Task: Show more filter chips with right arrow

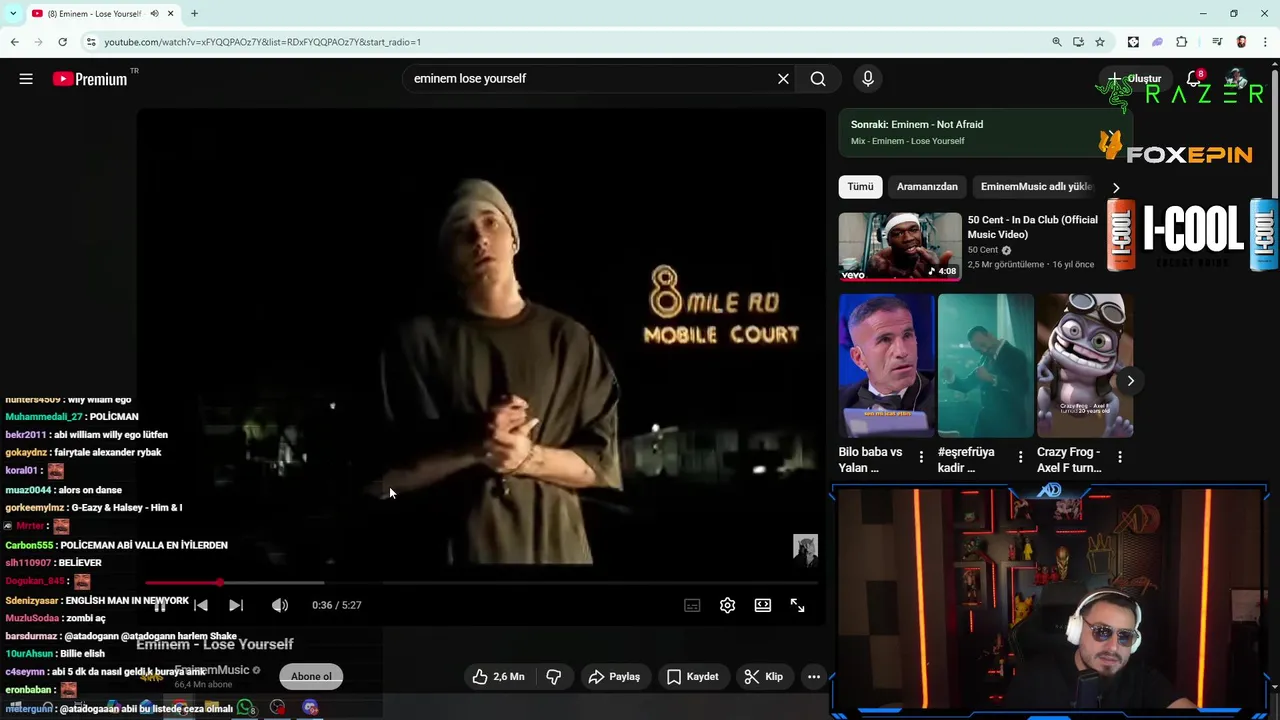Action: click(1116, 187)
